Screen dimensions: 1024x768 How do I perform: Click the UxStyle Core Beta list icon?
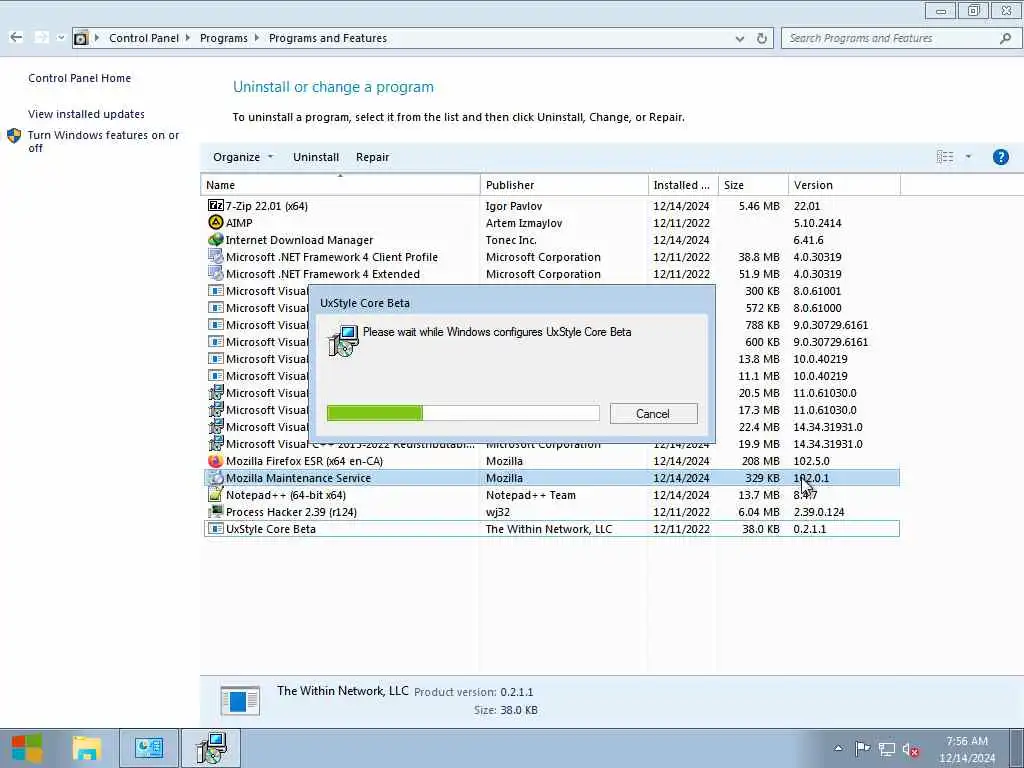[216, 528]
